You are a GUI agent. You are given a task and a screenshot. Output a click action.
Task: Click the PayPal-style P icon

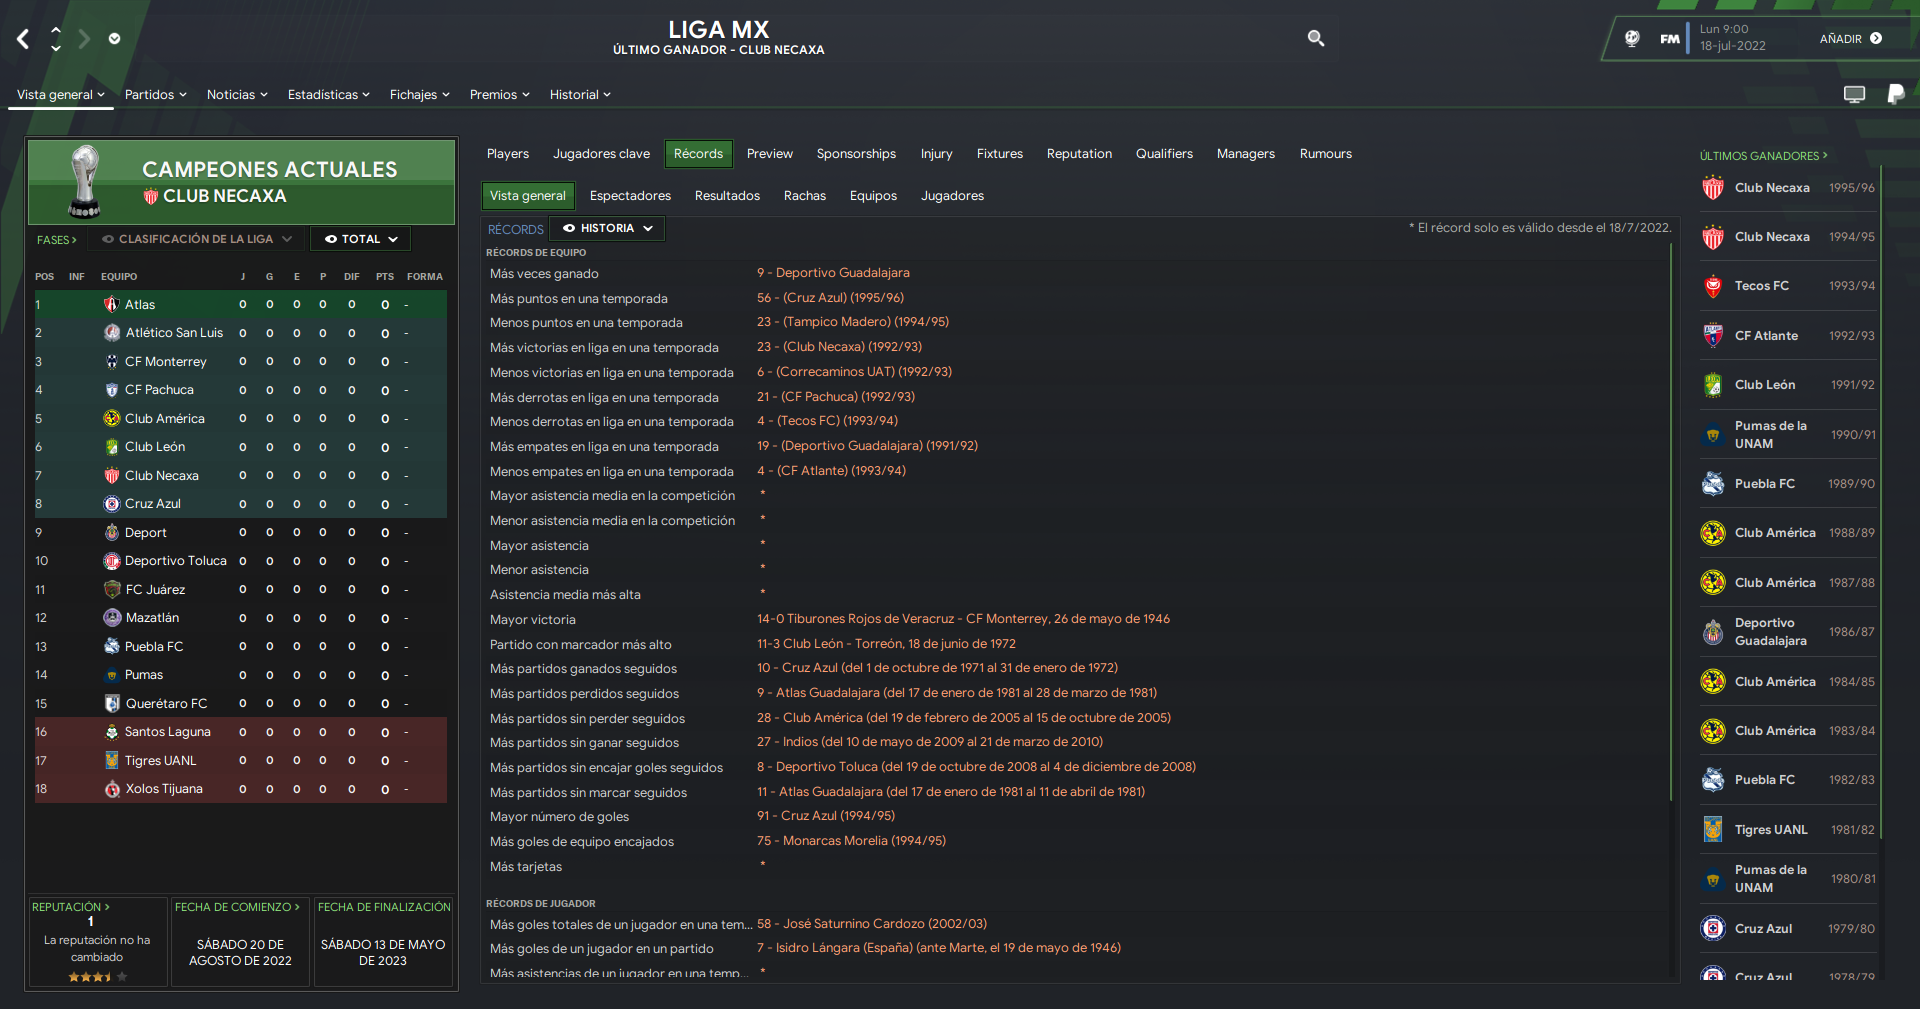[1895, 94]
